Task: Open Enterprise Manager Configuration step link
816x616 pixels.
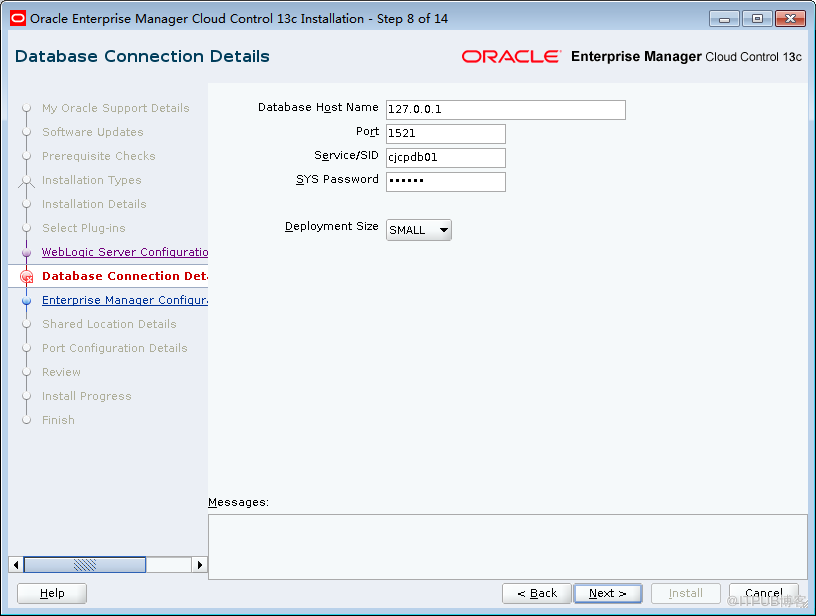Action: 125,300
